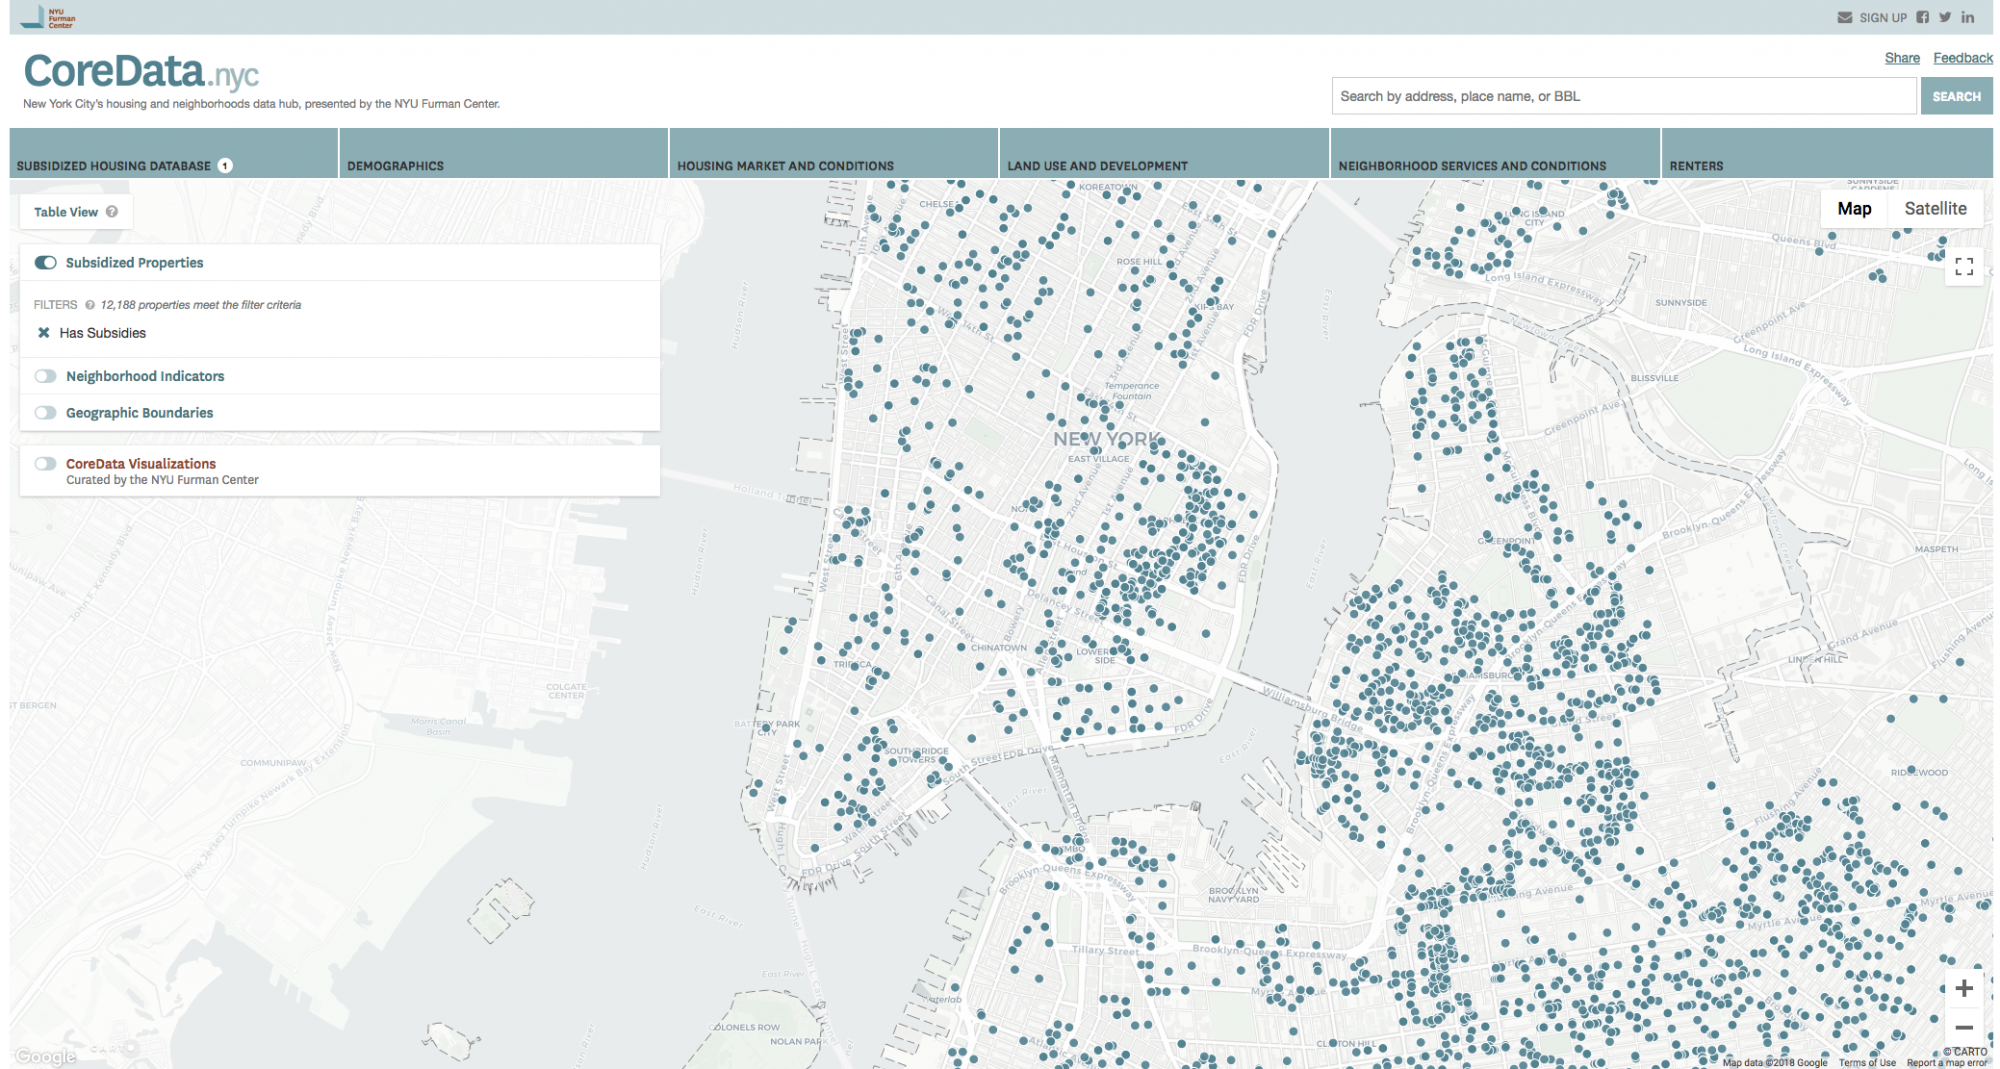Open the Table View button
Screen dimensions: 2000x1069
point(76,211)
